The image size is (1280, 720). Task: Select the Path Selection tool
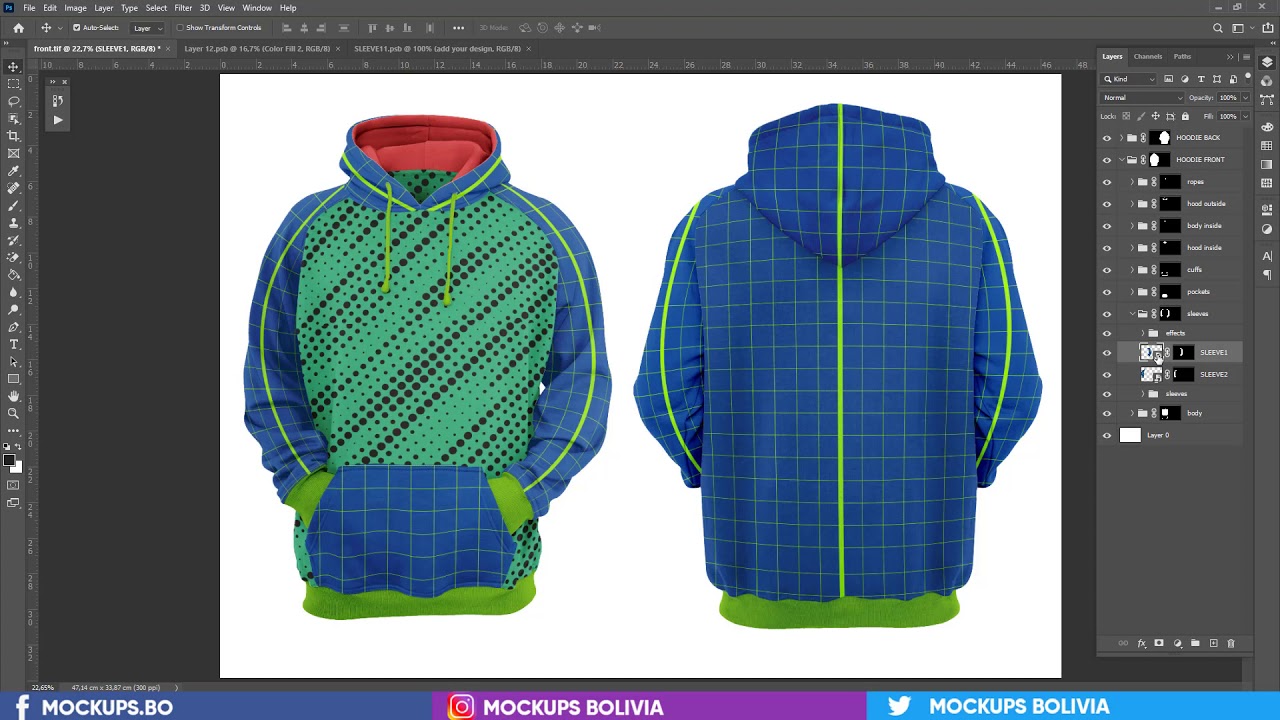[13, 361]
